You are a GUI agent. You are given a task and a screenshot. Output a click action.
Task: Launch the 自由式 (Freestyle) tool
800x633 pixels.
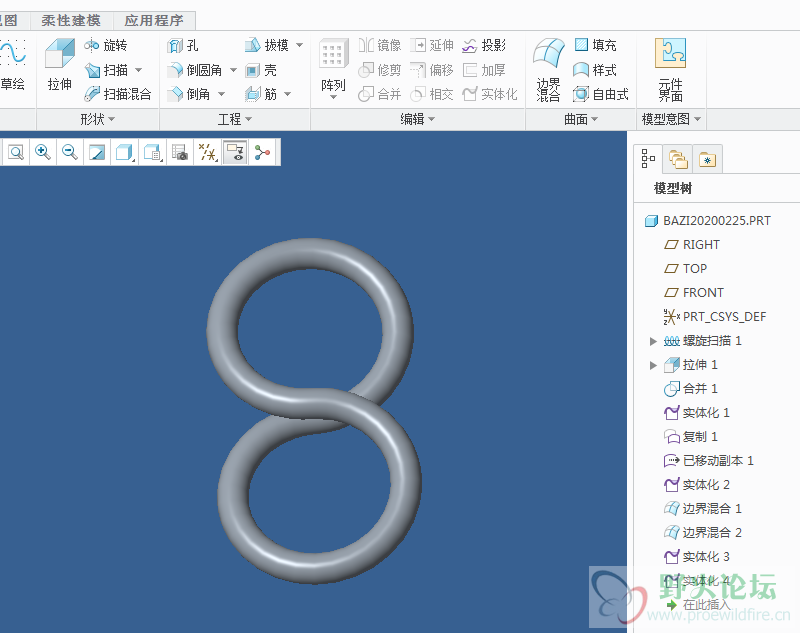point(601,94)
